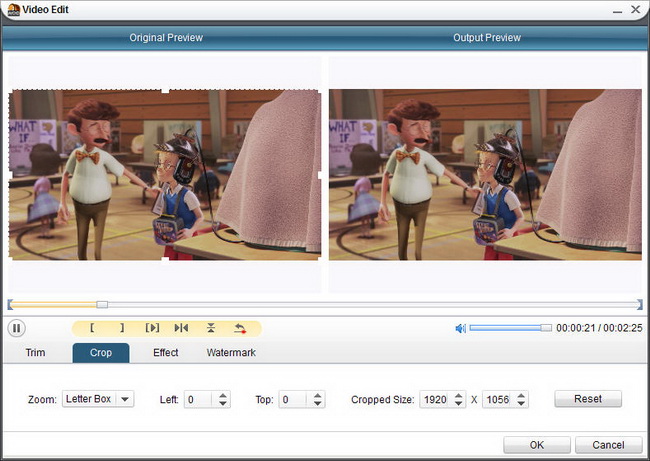This screenshot has height=461, width=650.
Task: Increase the Left crop value
Action: coord(223,395)
